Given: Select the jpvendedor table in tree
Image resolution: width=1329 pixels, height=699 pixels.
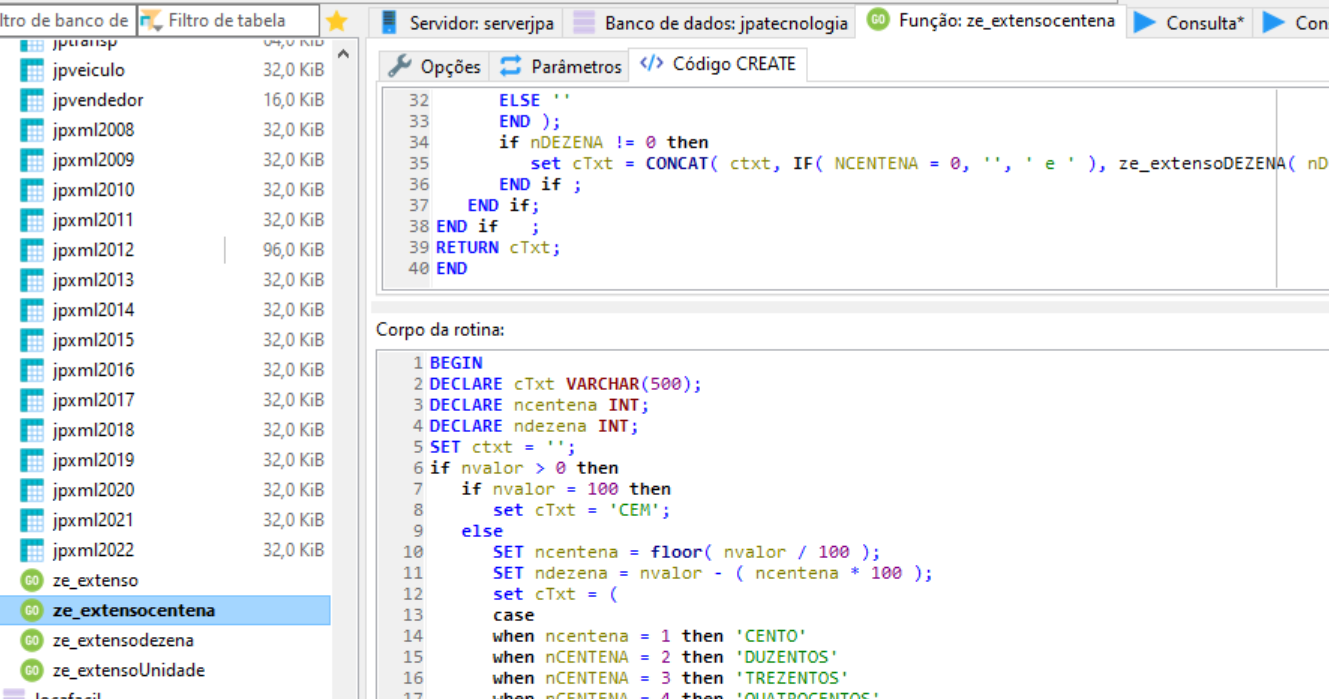Looking at the screenshot, I should coord(98,100).
